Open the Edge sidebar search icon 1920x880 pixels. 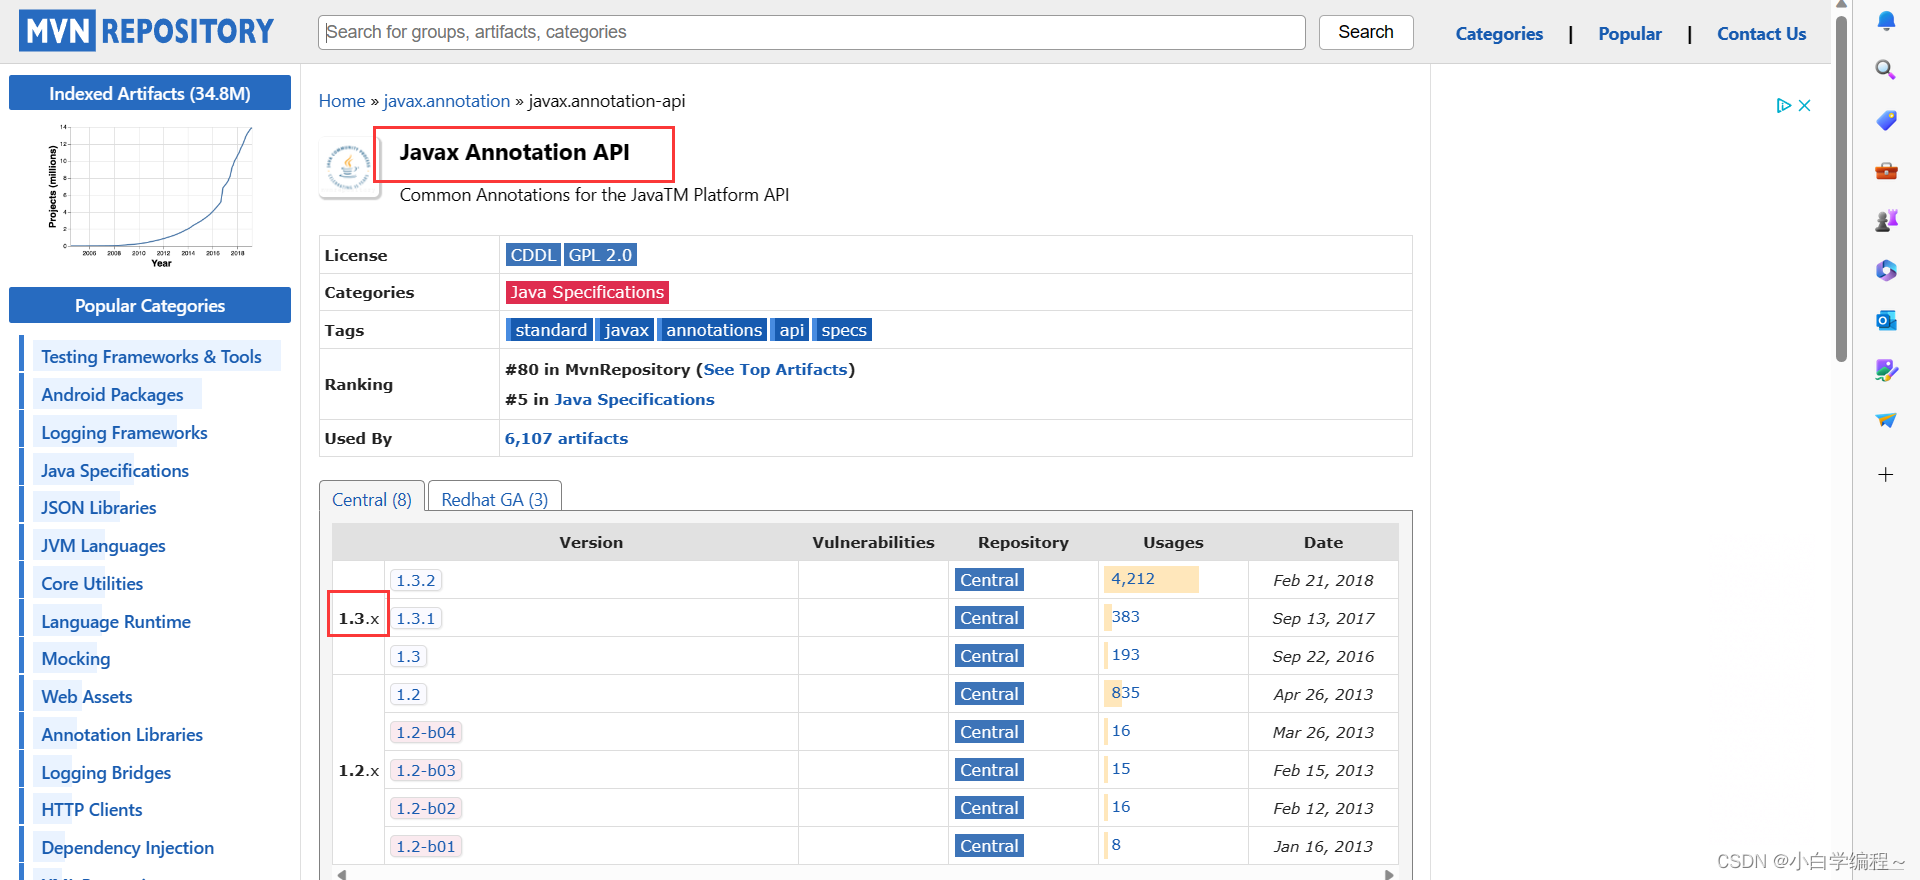click(x=1886, y=70)
